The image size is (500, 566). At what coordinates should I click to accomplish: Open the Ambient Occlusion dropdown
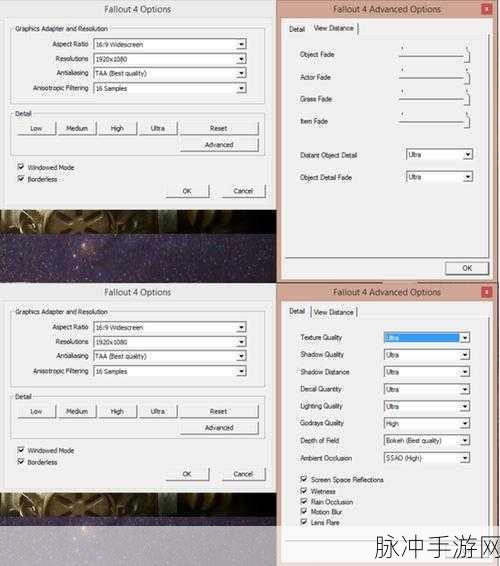tap(427, 458)
